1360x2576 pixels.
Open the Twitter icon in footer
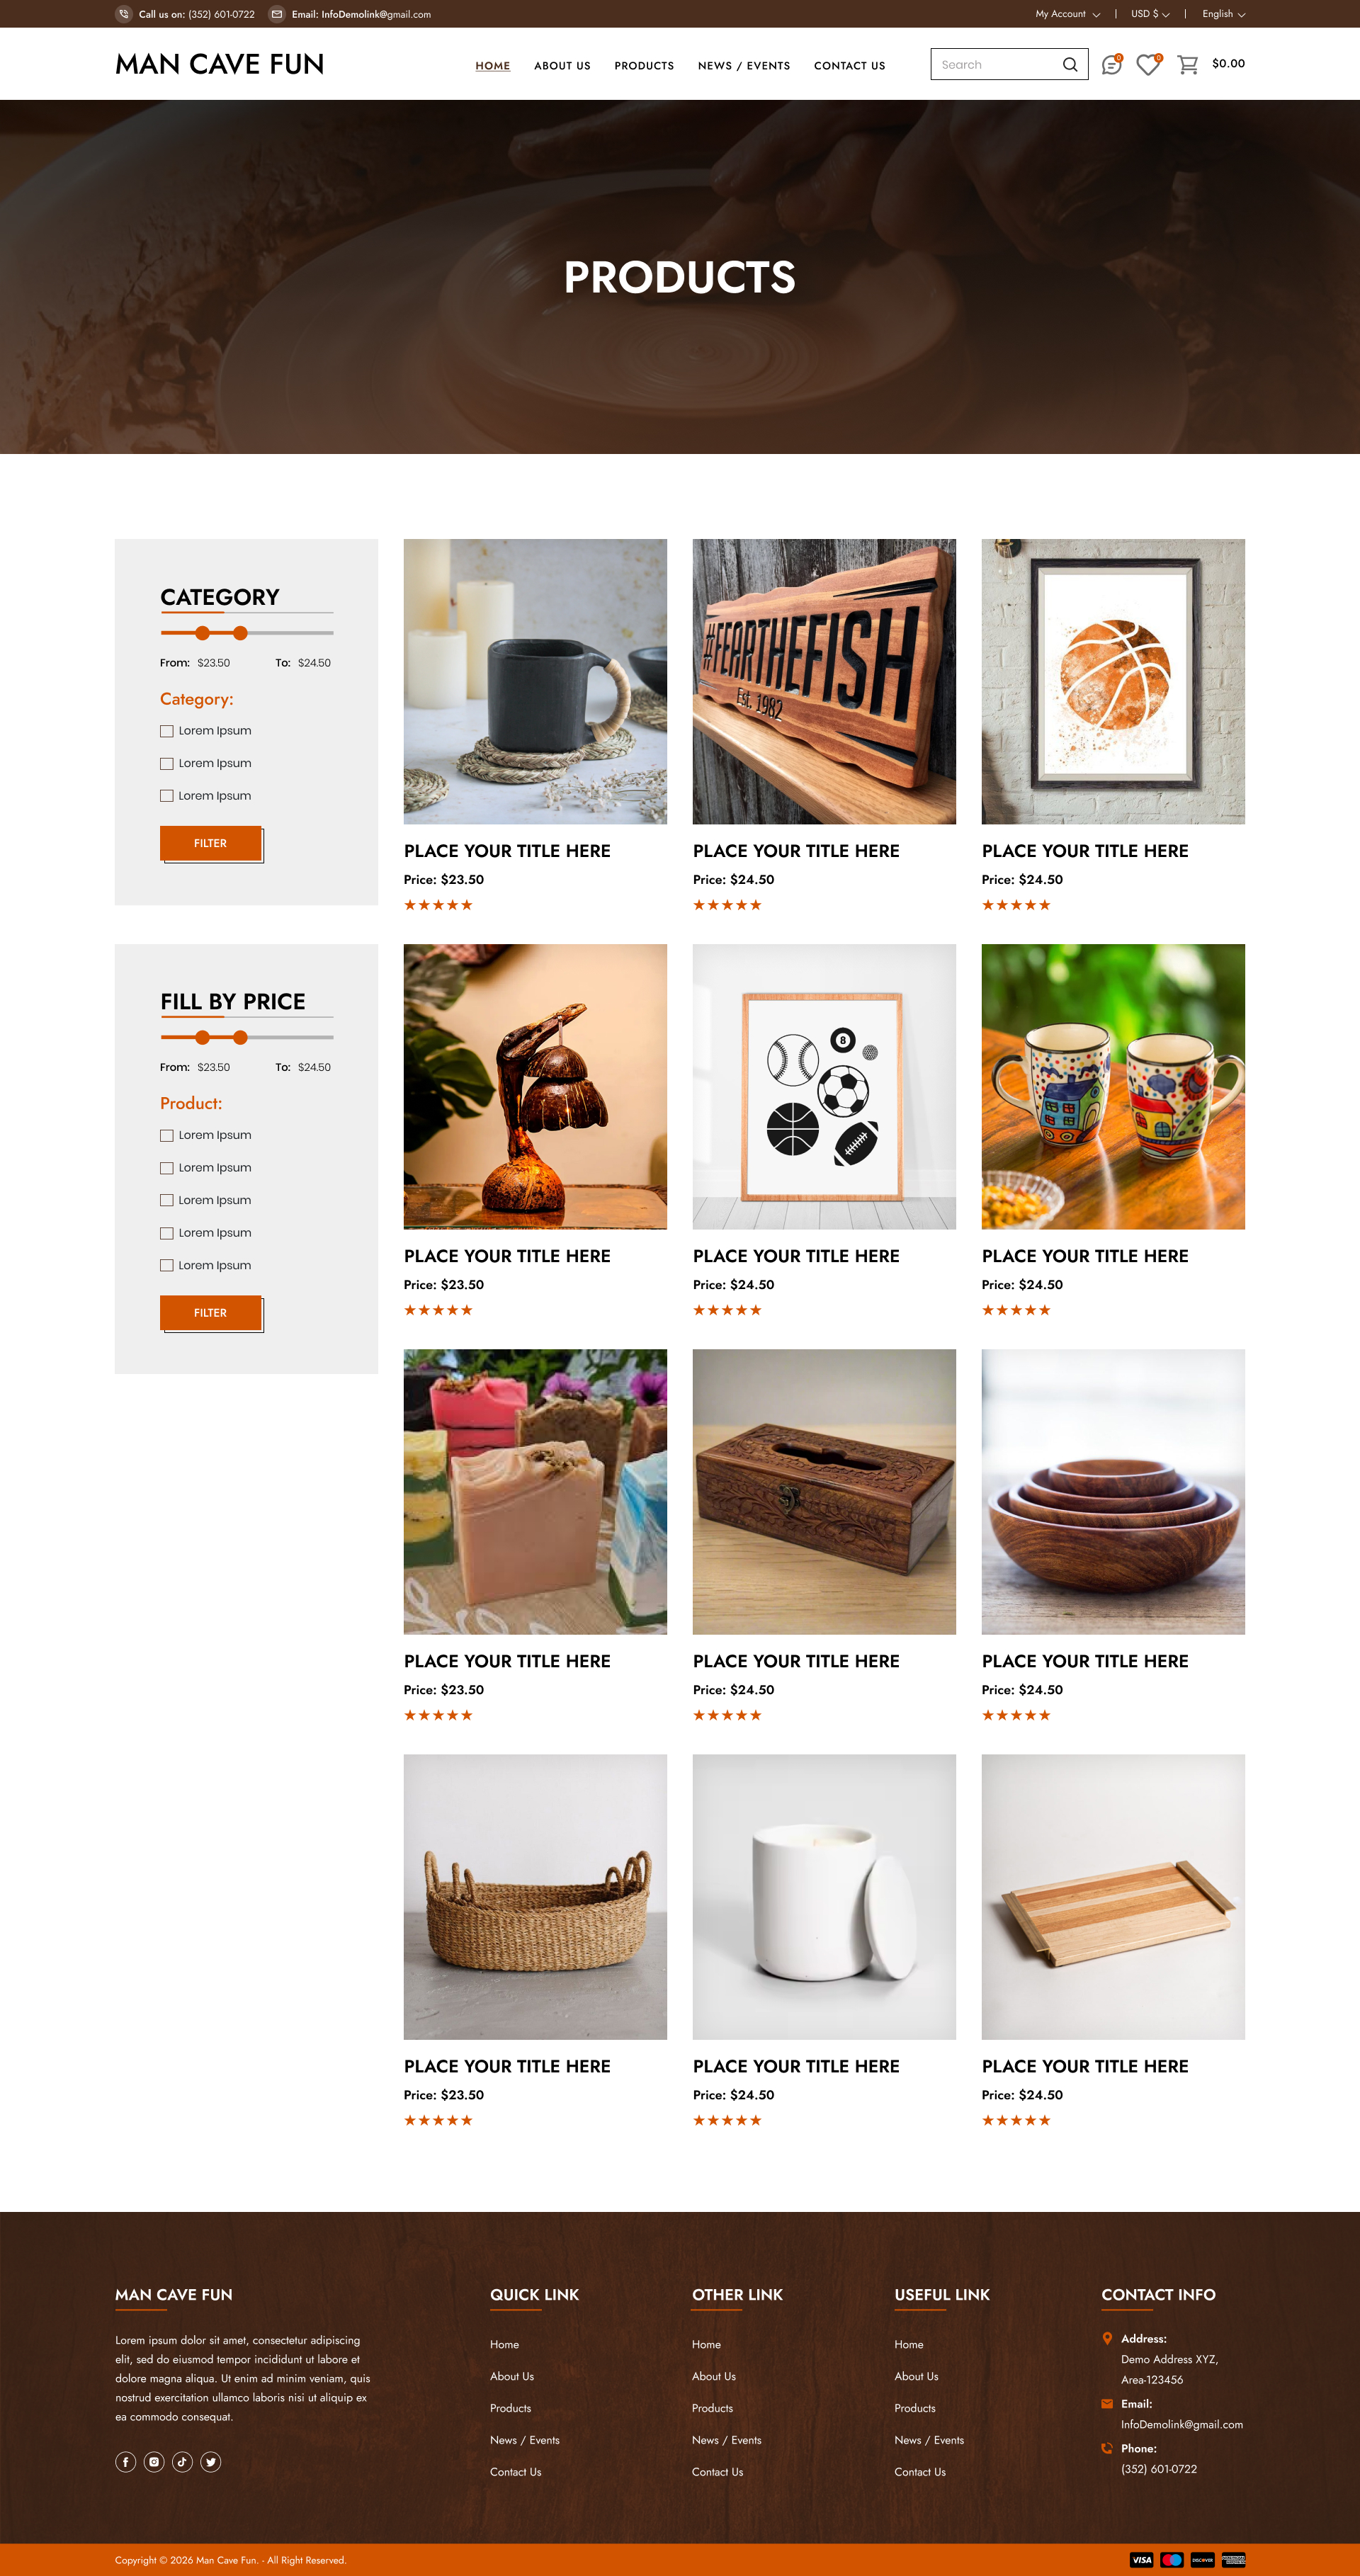[x=210, y=2462]
